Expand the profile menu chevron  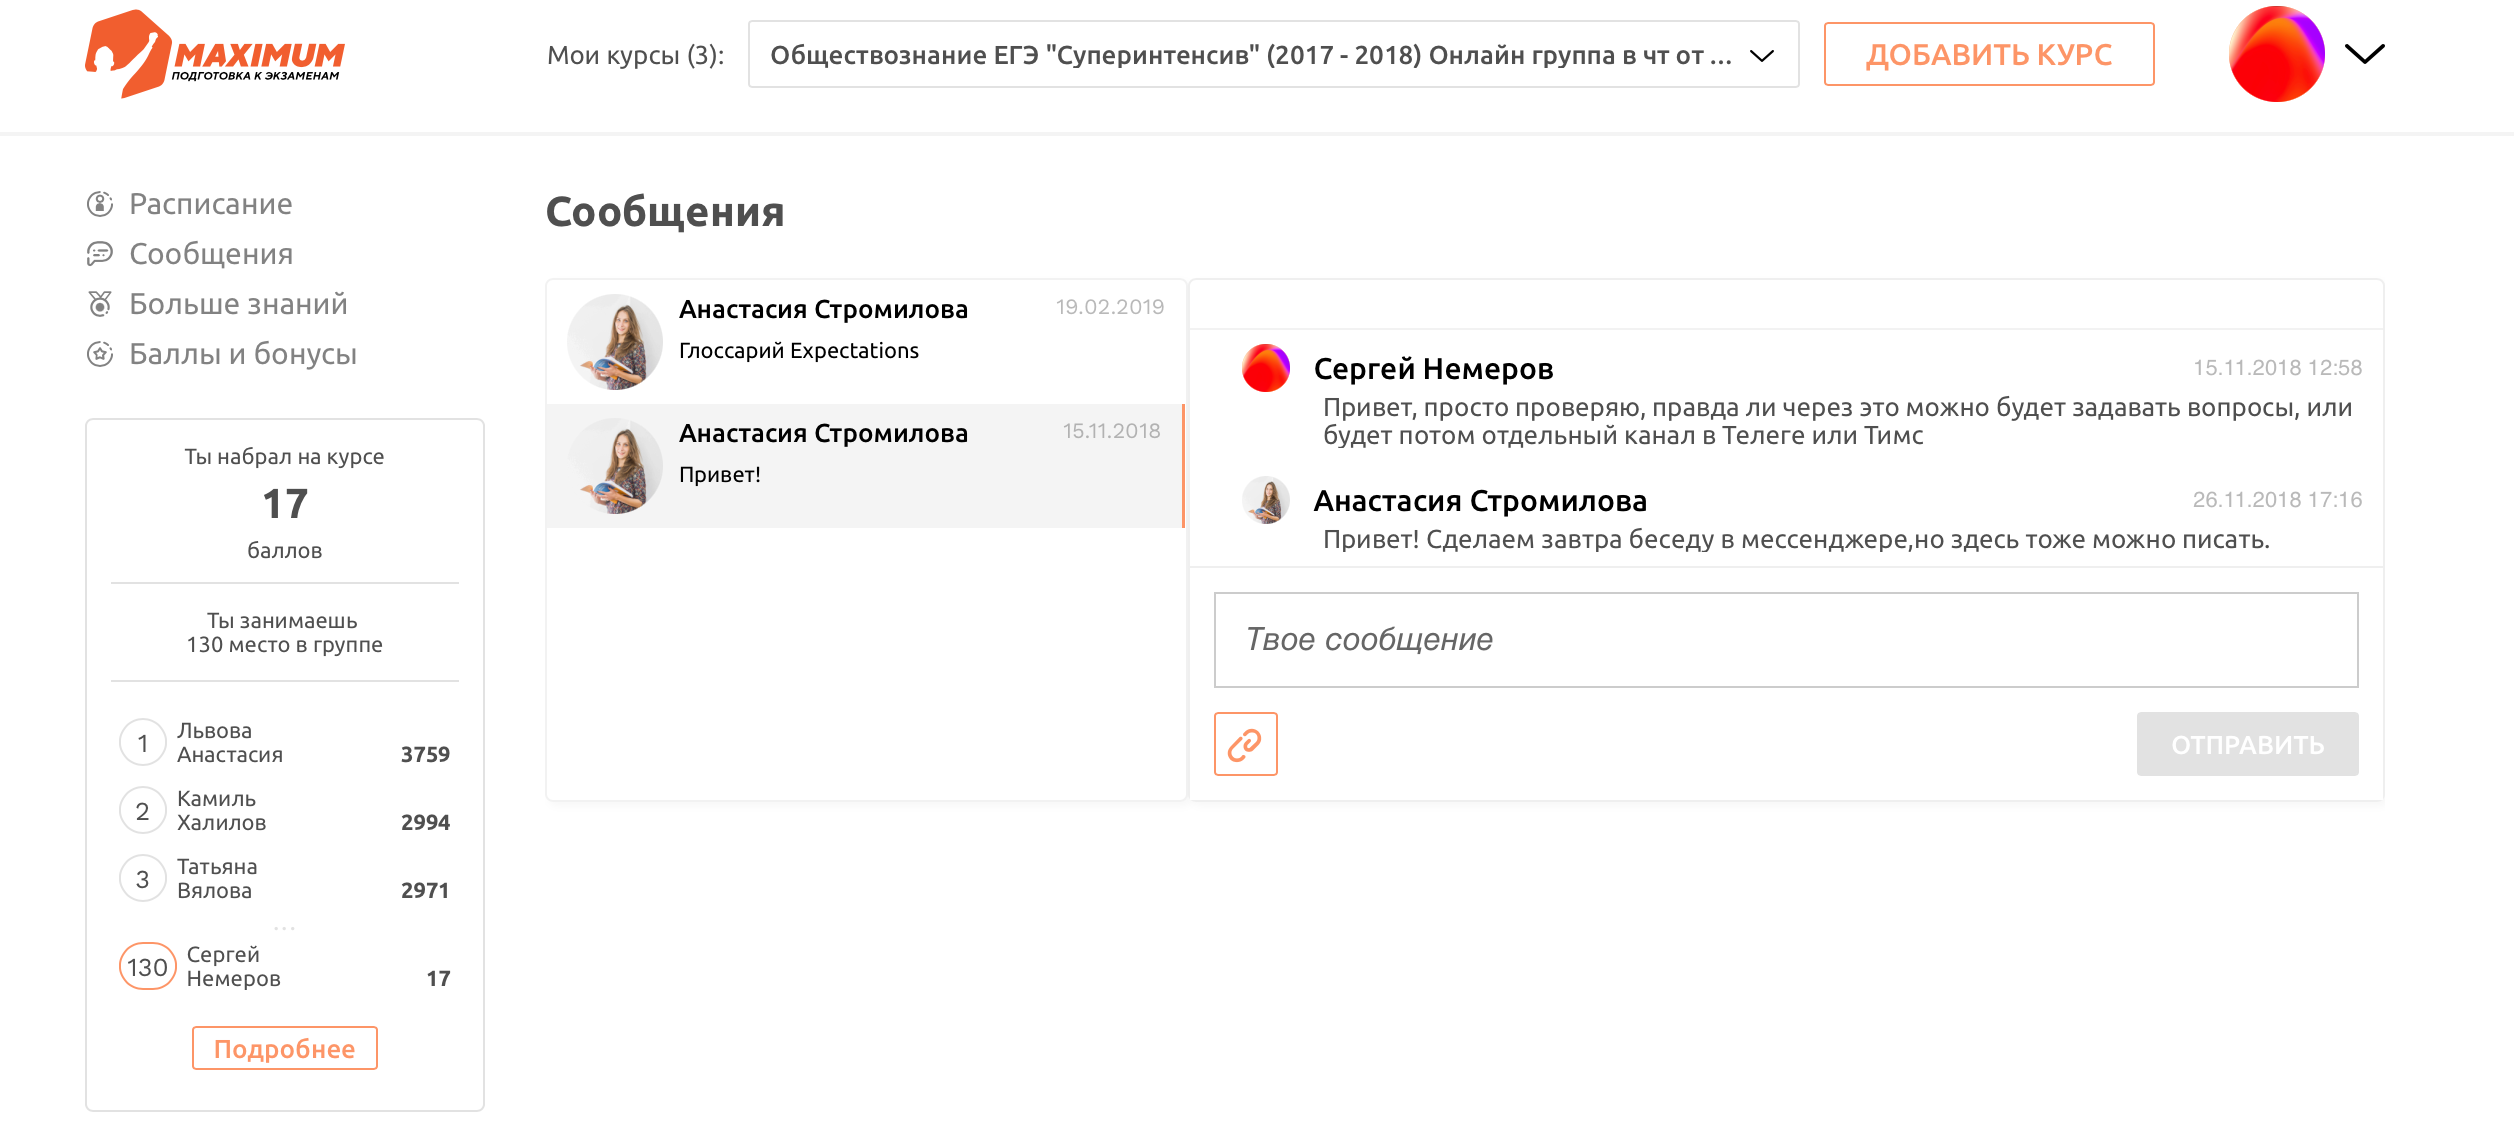(x=2364, y=54)
